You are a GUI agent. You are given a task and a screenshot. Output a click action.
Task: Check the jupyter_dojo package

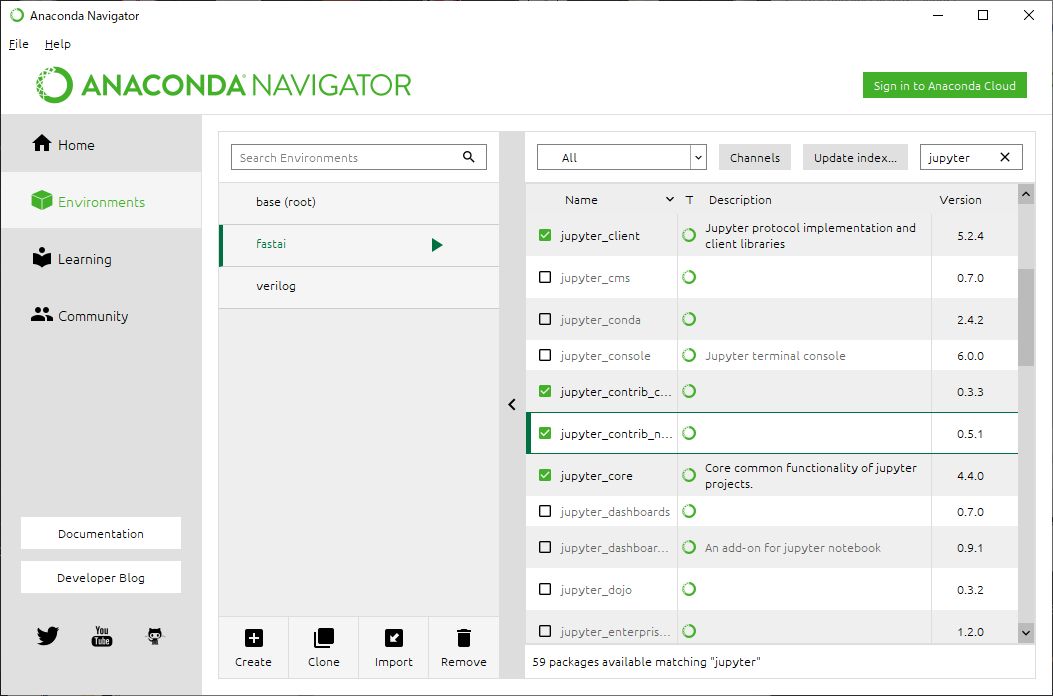[x=545, y=589]
